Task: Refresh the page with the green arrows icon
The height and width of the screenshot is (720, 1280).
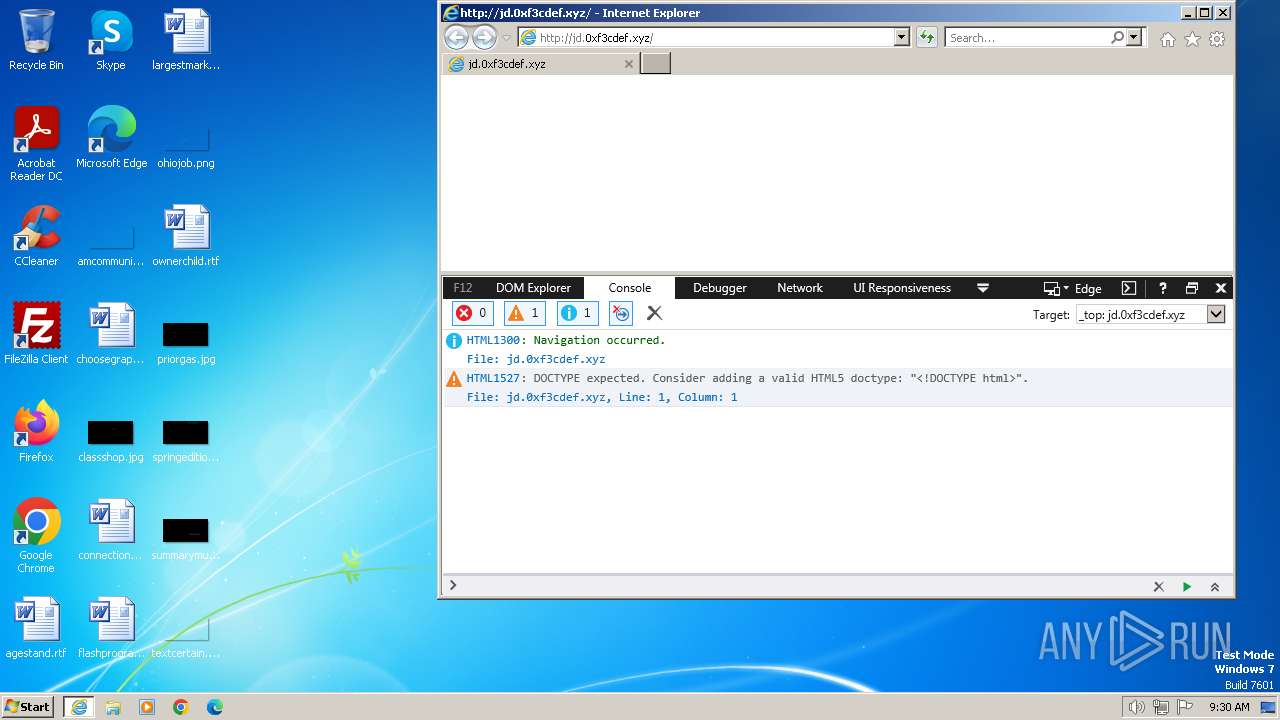Action: pyautogui.click(x=927, y=37)
